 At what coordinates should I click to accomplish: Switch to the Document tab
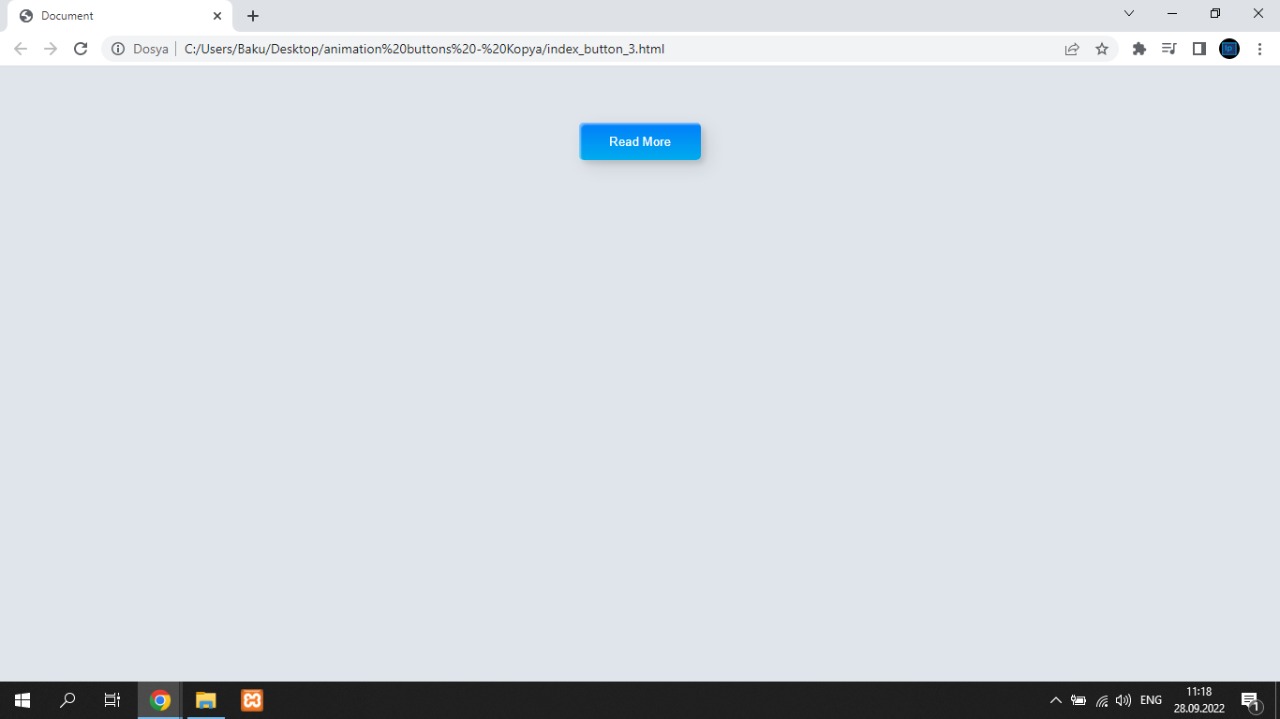pos(110,15)
